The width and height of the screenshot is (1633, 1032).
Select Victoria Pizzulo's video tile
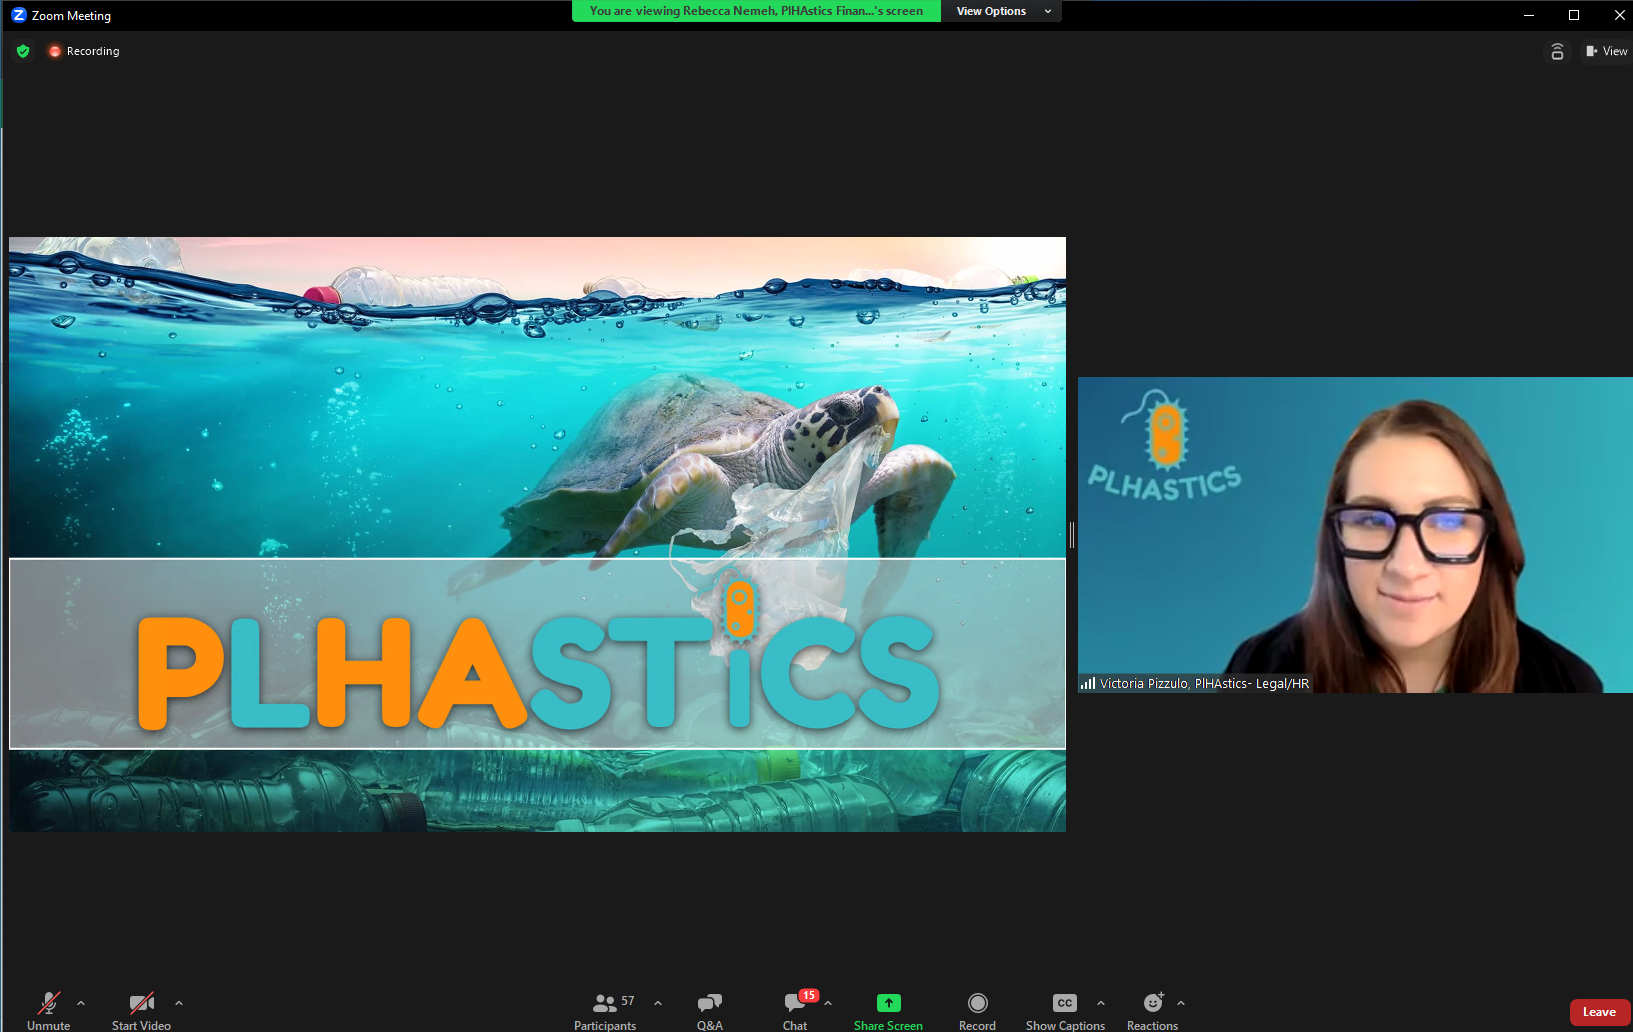(1355, 535)
